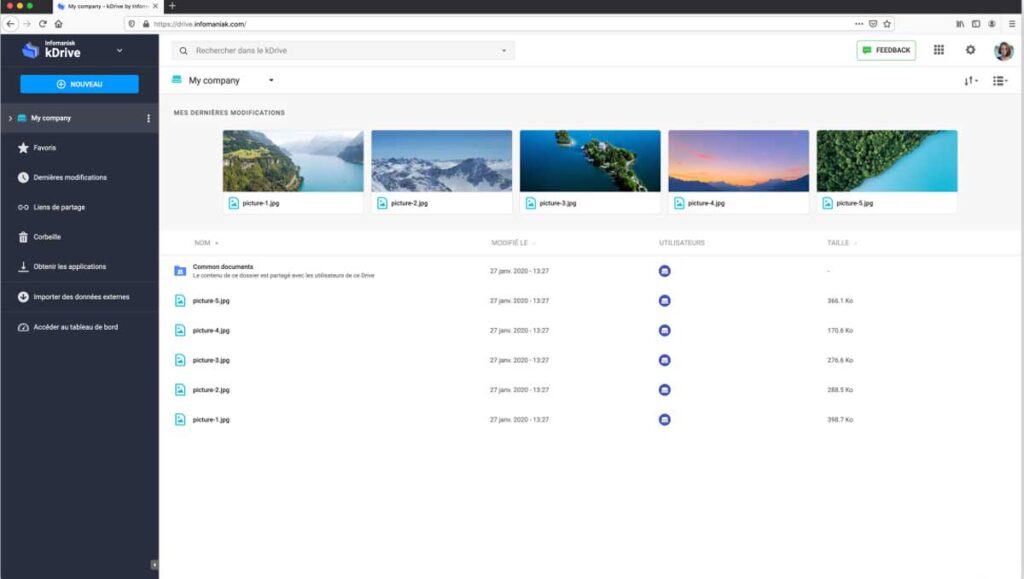Expand the kDrive selector chevron
The image size is (1024, 579).
coord(120,50)
